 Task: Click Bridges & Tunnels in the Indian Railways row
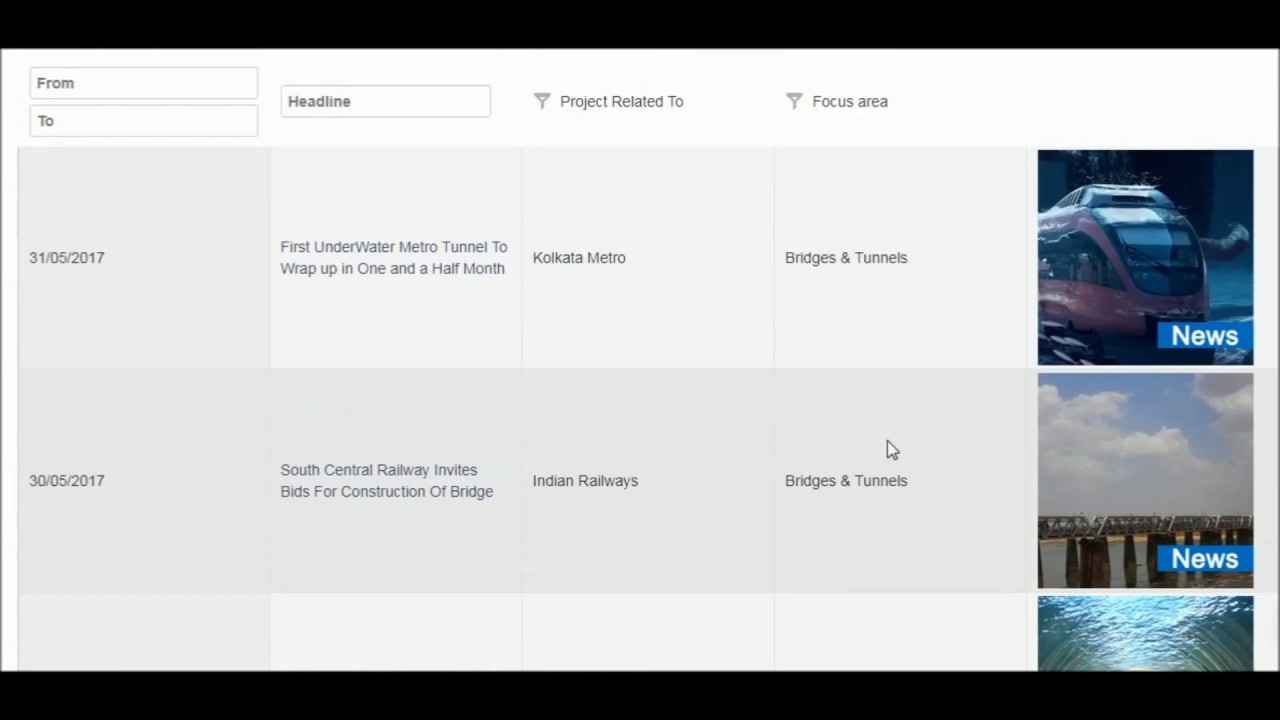(x=846, y=481)
